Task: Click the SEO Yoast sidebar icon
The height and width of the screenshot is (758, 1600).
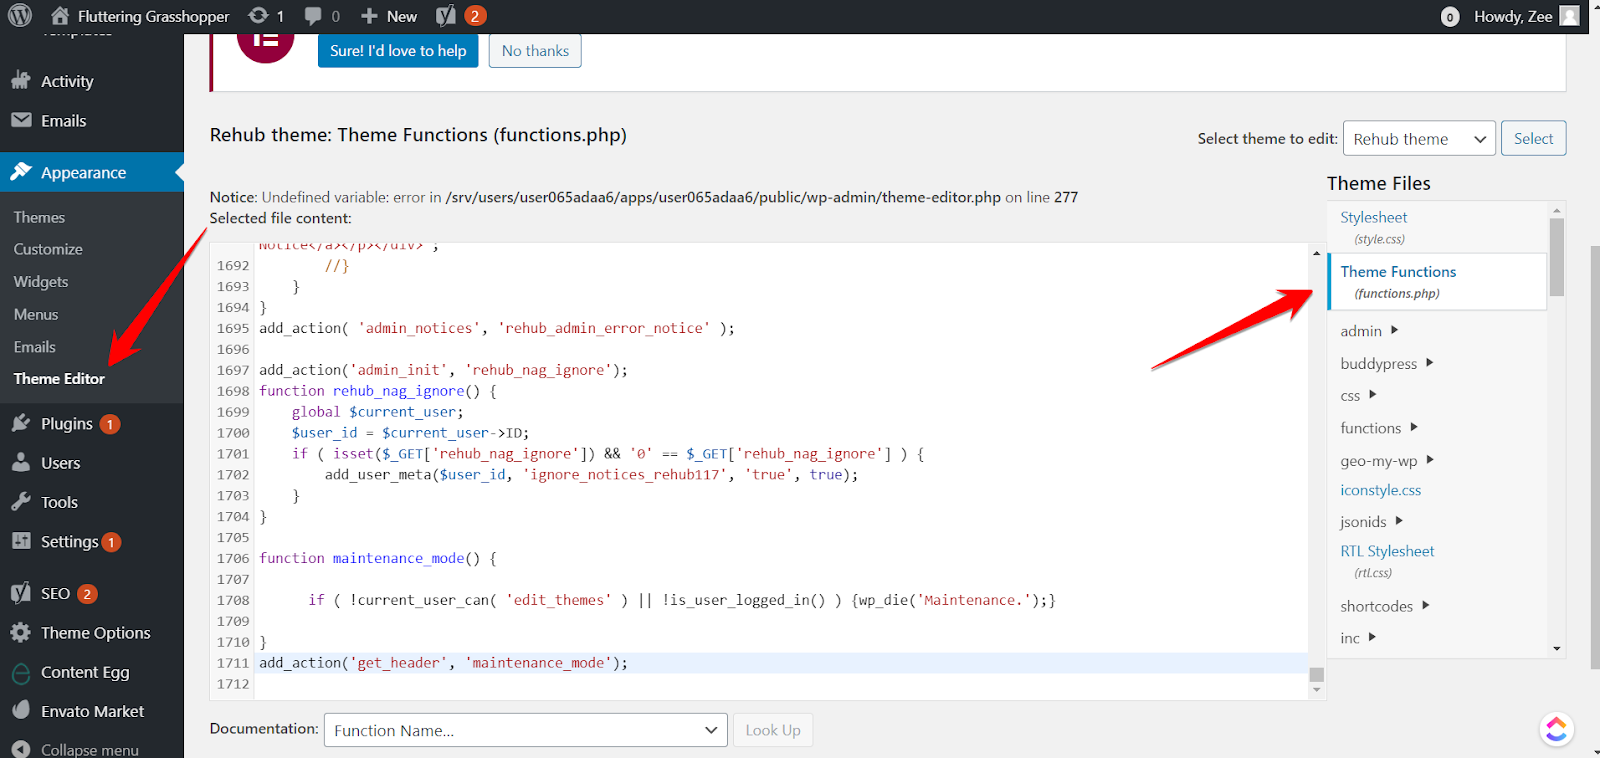Action: (x=21, y=593)
